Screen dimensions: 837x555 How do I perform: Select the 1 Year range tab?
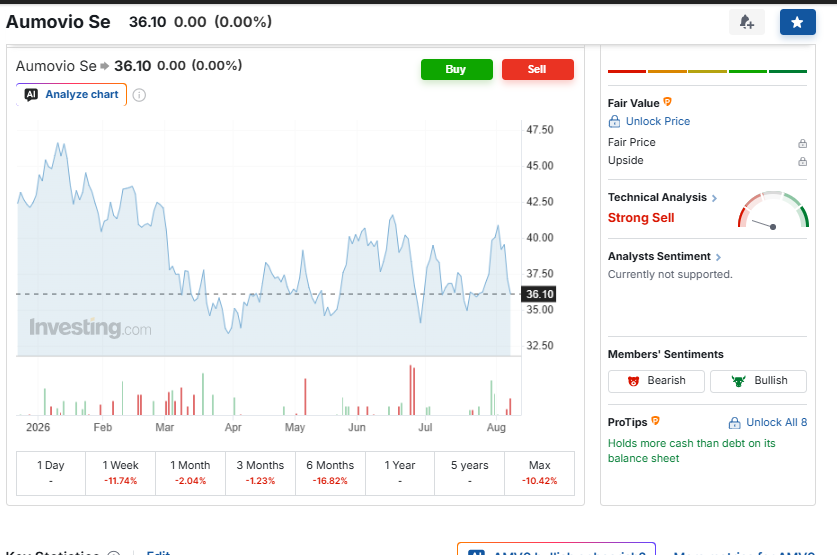click(x=400, y=473)
